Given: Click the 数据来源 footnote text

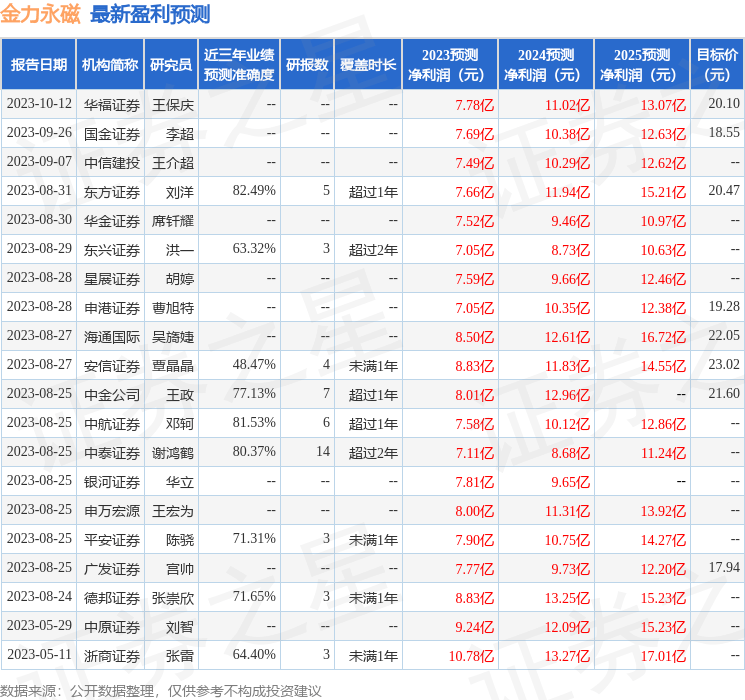Looking at the screenshot, I should (x=161, y=691).
